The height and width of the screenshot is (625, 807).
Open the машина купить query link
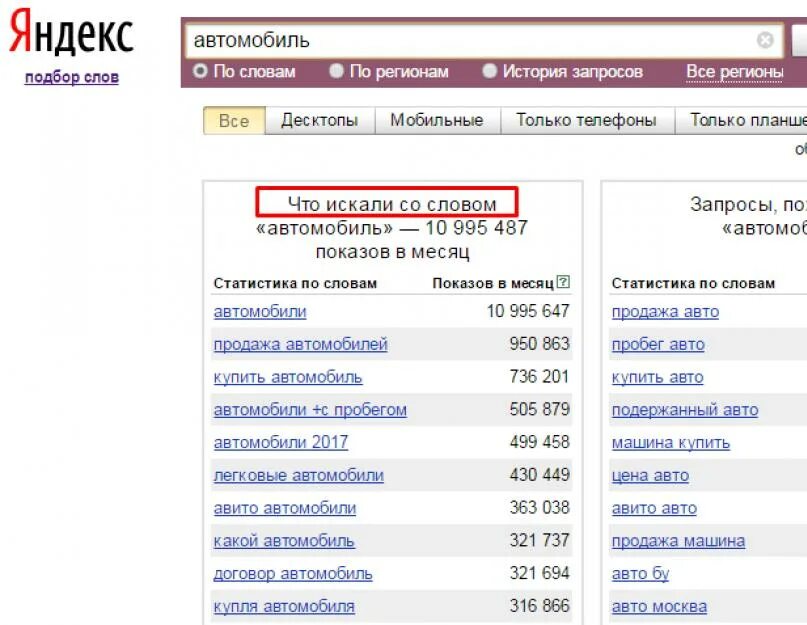tap(671, 443)
